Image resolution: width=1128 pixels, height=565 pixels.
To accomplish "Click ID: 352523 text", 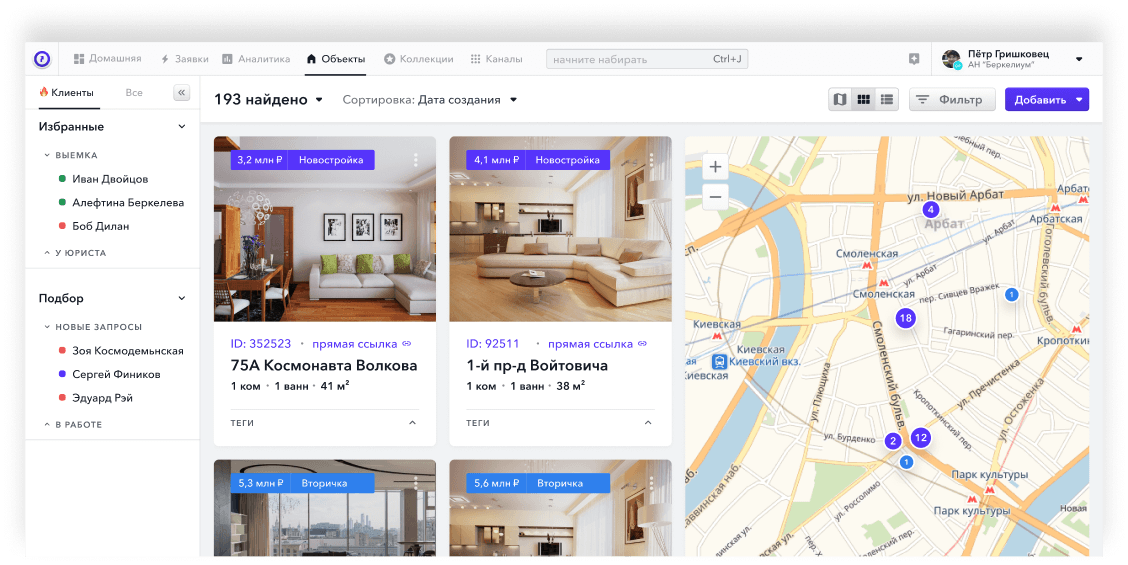I will coord(260,344).
